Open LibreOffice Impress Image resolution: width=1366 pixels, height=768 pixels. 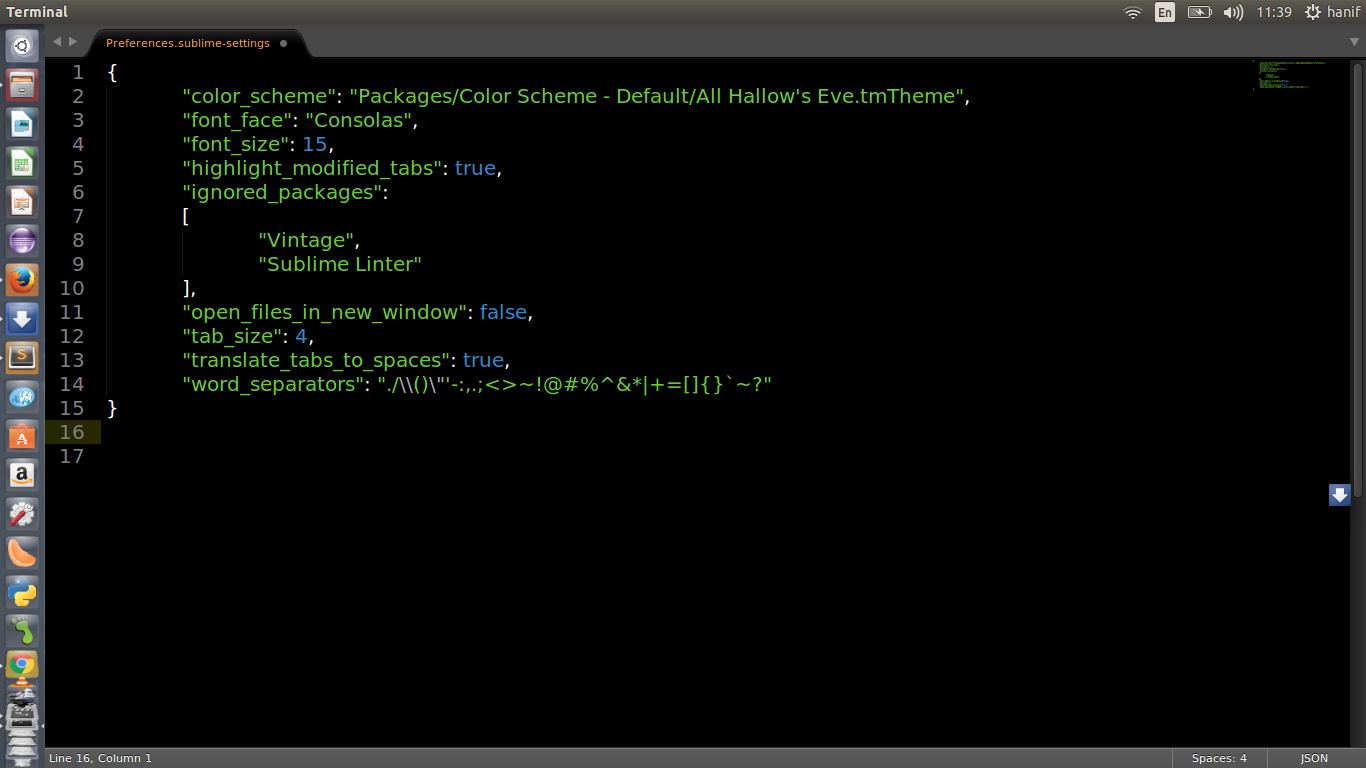pyautogui.click(x=22, y=201)
